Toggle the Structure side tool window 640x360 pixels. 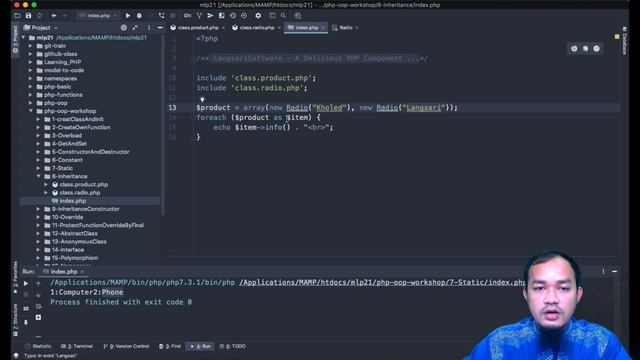pyautogui.click(x=15, y=320)
